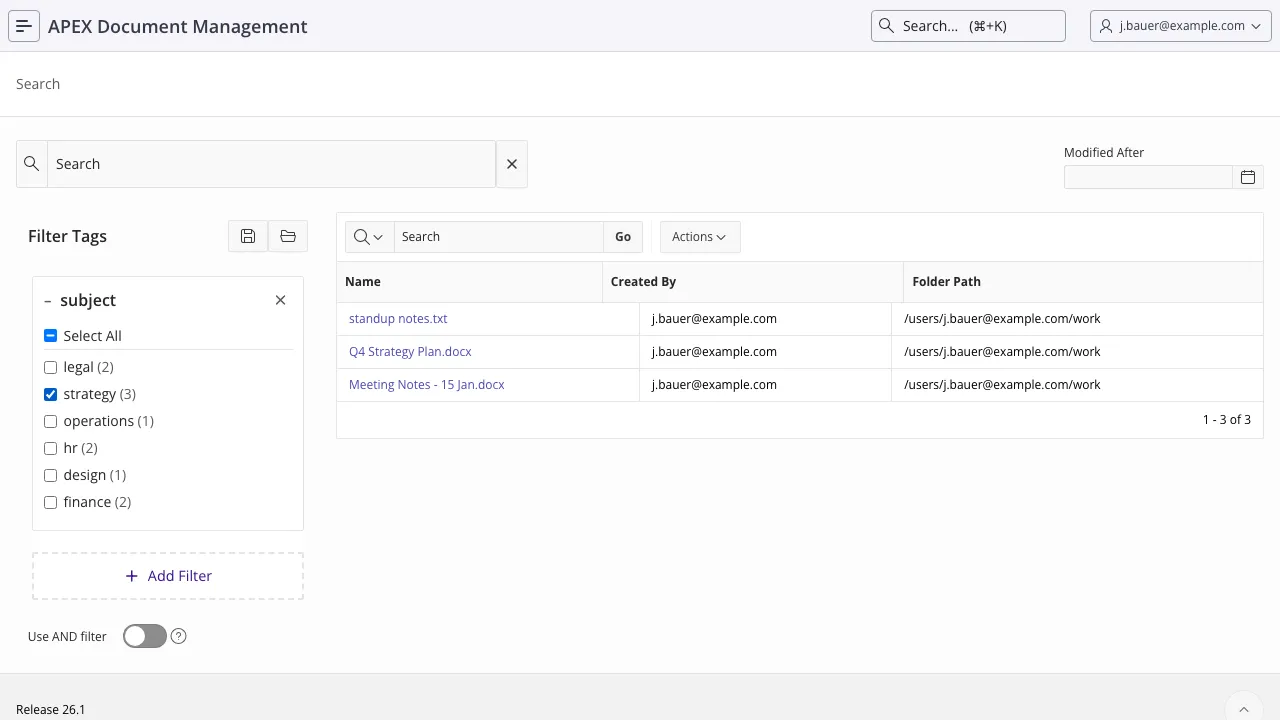Remove the subject filter card

280,300
